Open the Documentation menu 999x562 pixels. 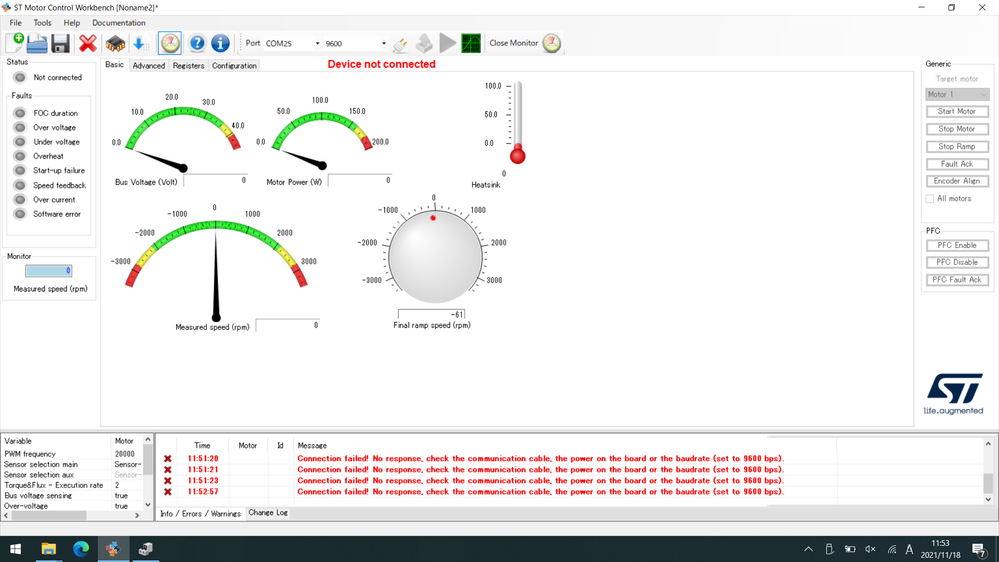point(119,23)
